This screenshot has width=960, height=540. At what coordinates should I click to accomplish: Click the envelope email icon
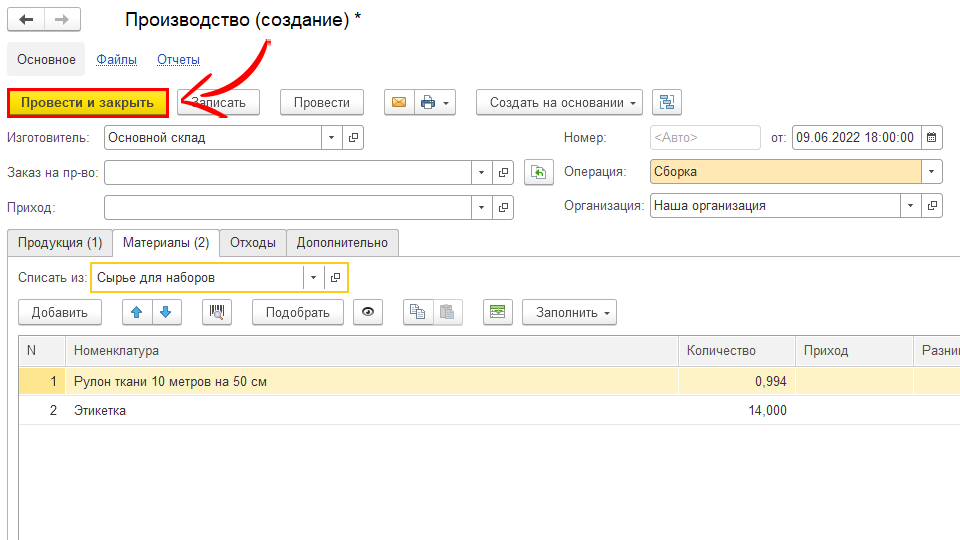pyautogui.click(x=399, y=102)
